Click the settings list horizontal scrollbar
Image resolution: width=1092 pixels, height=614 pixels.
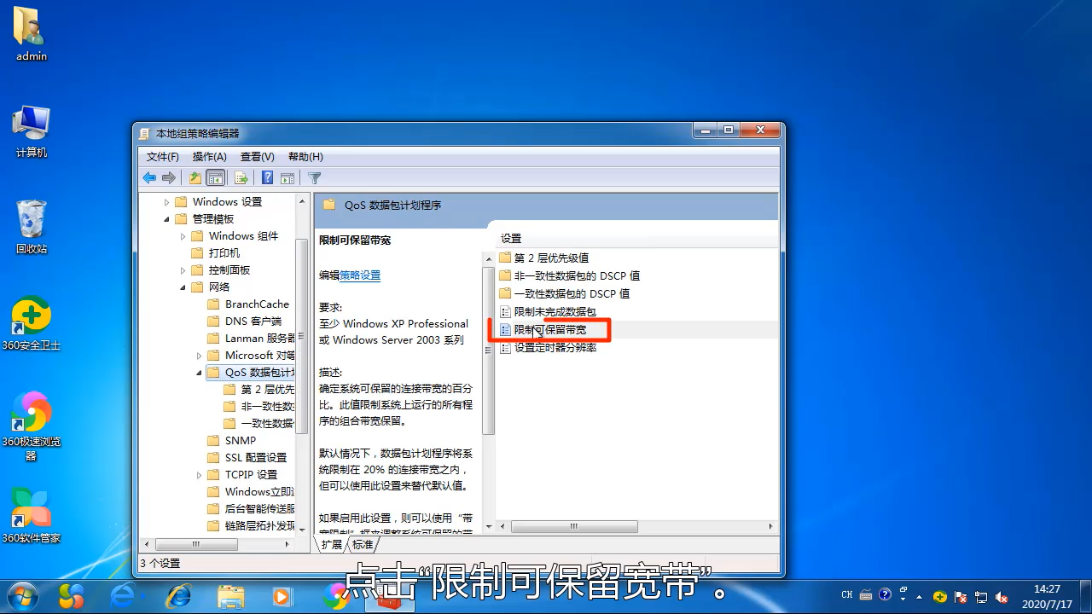click(x=630, y=526)
